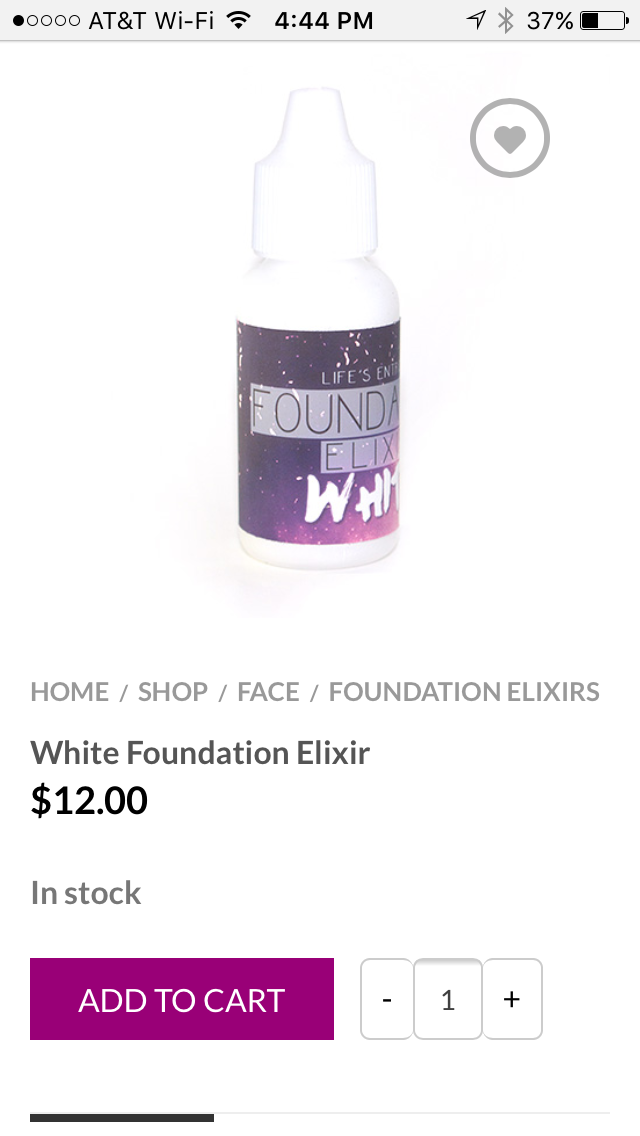
Task: Click the ADD TO CART button
Action: [x=182, y=999]
